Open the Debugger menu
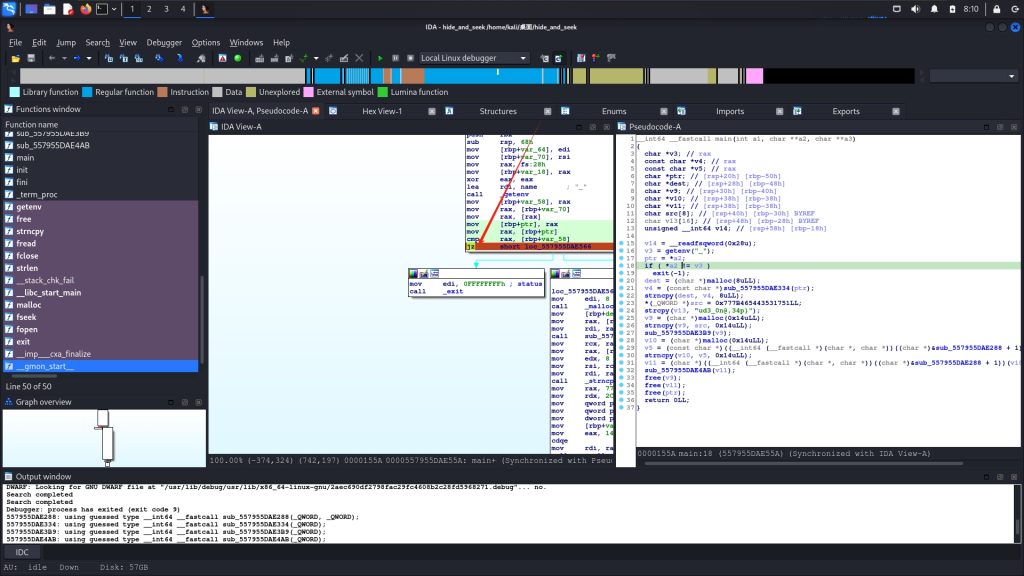Image resolution: width=1024 pixels, height=576 pixels. tap(164, 42)
